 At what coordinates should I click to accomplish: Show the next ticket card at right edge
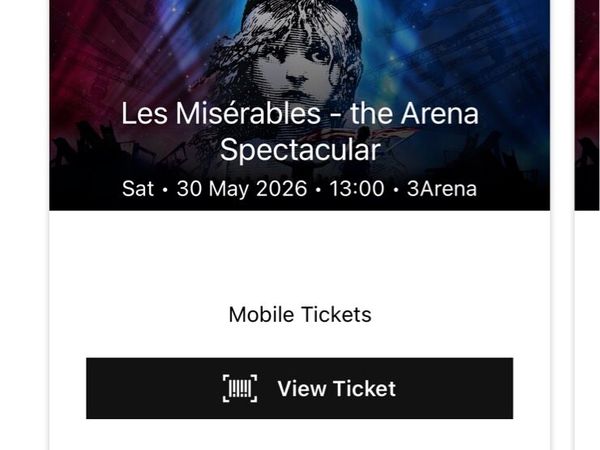(x=587, y=300)
